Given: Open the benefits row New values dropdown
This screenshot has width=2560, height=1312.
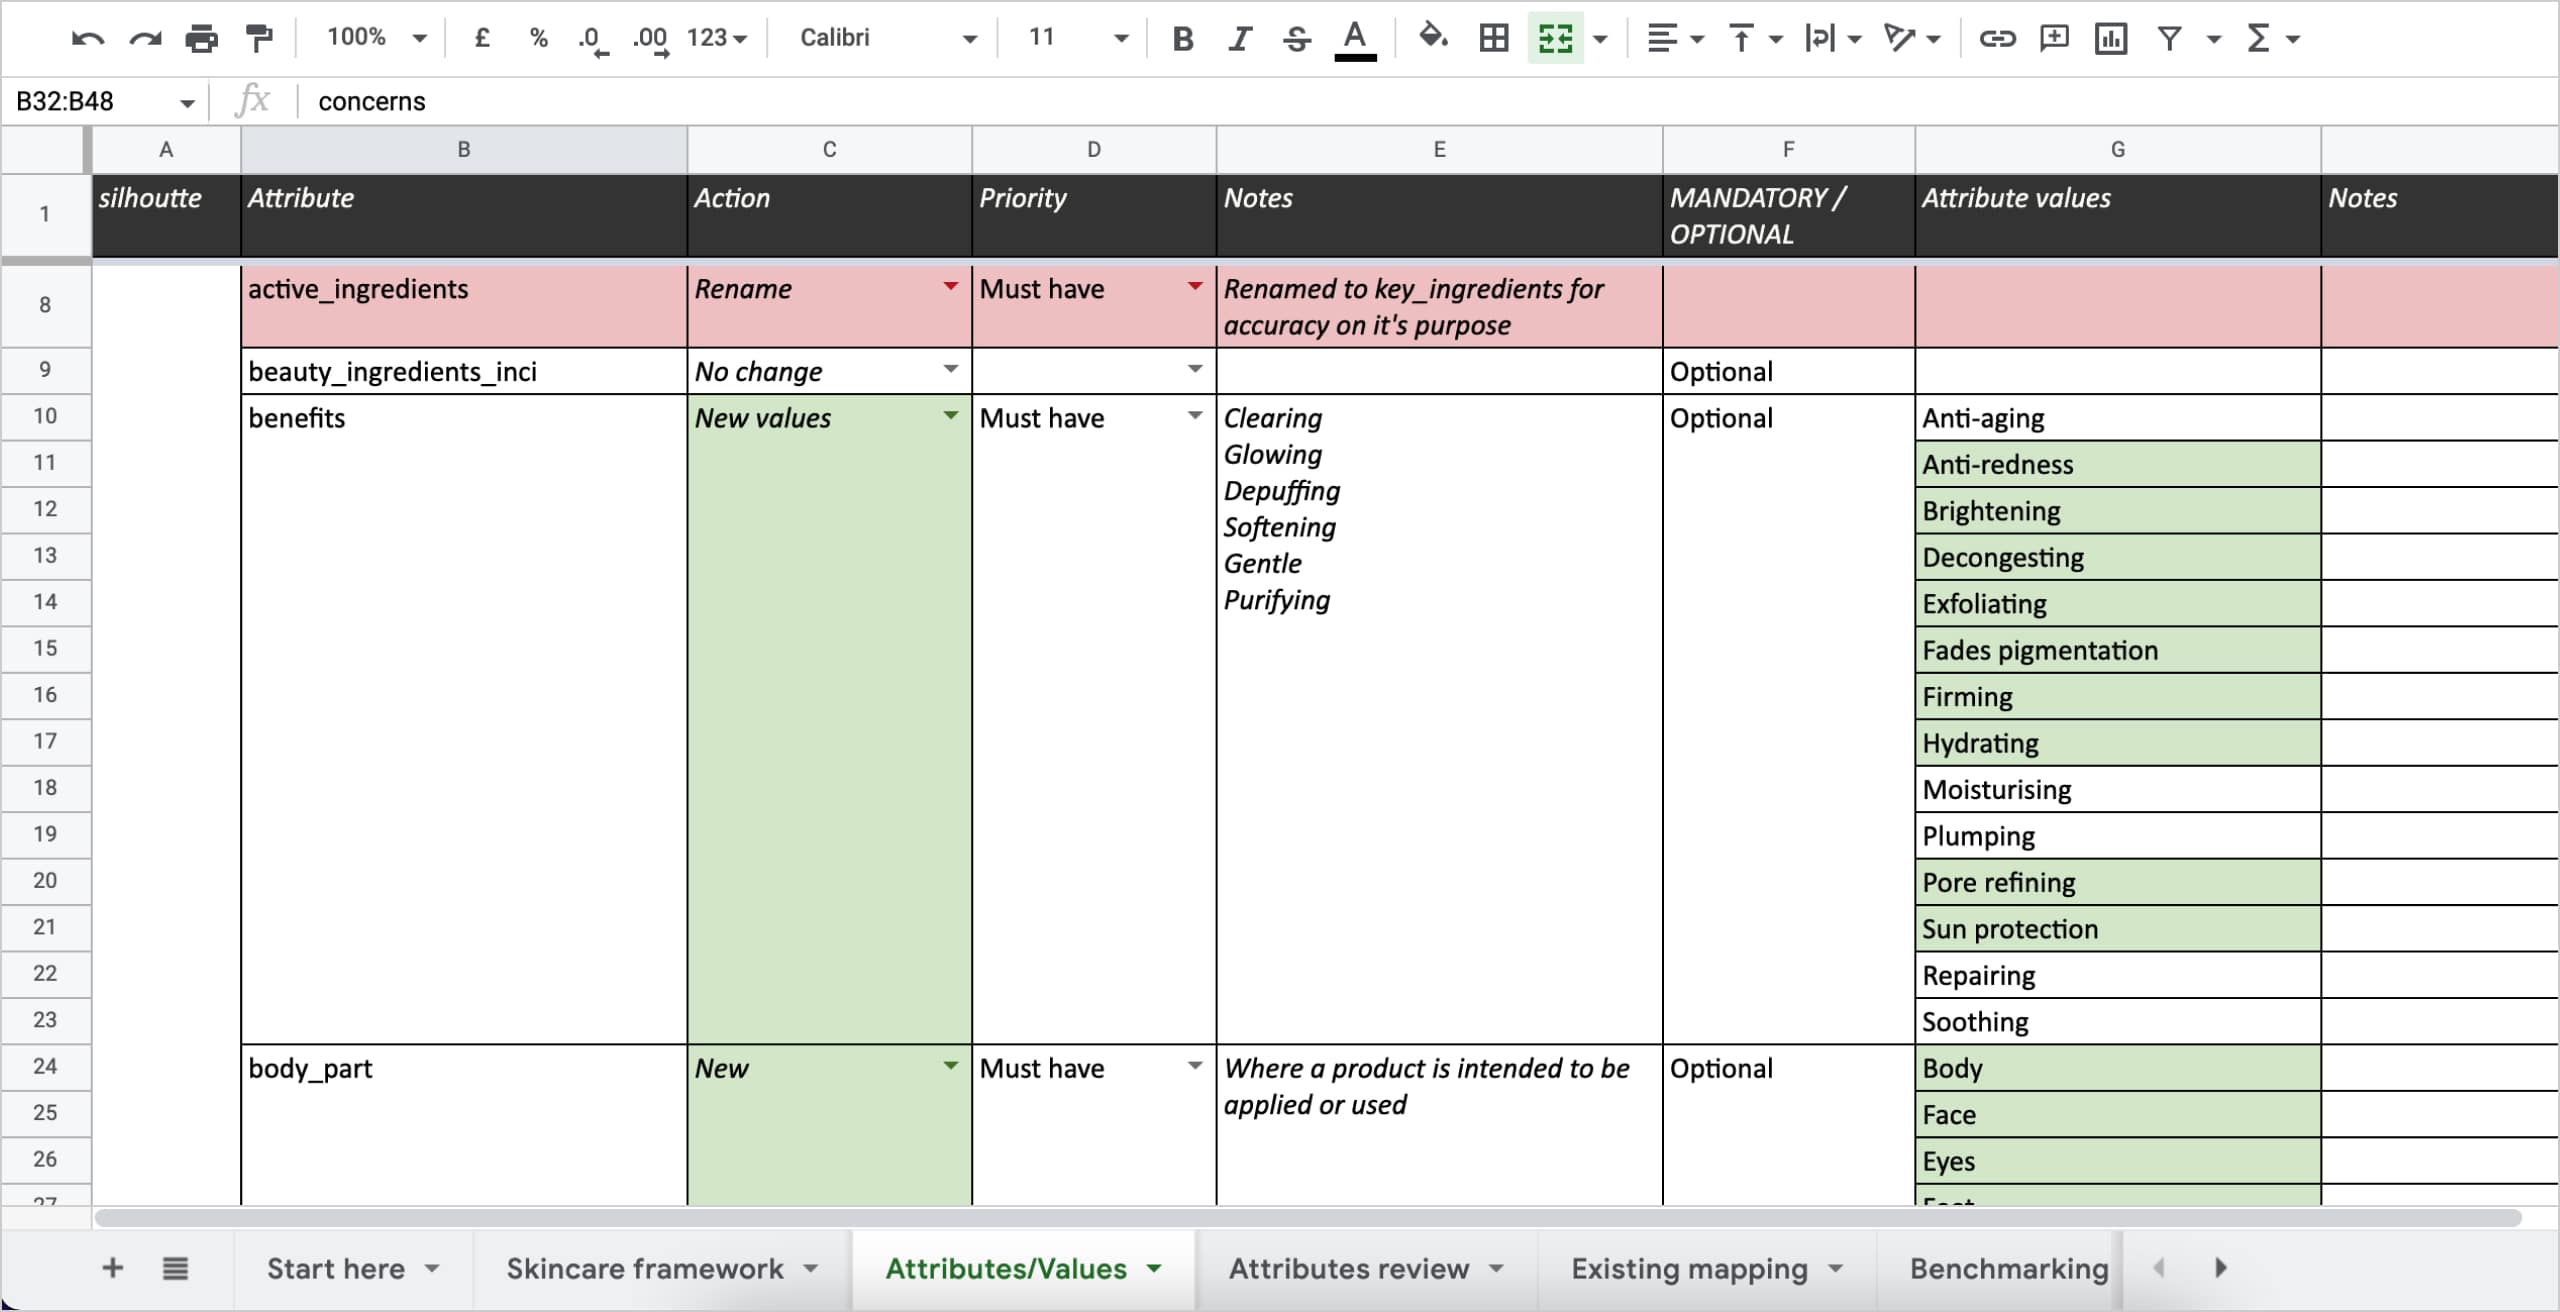Looking at the screenshot, I should pos(950,416).
